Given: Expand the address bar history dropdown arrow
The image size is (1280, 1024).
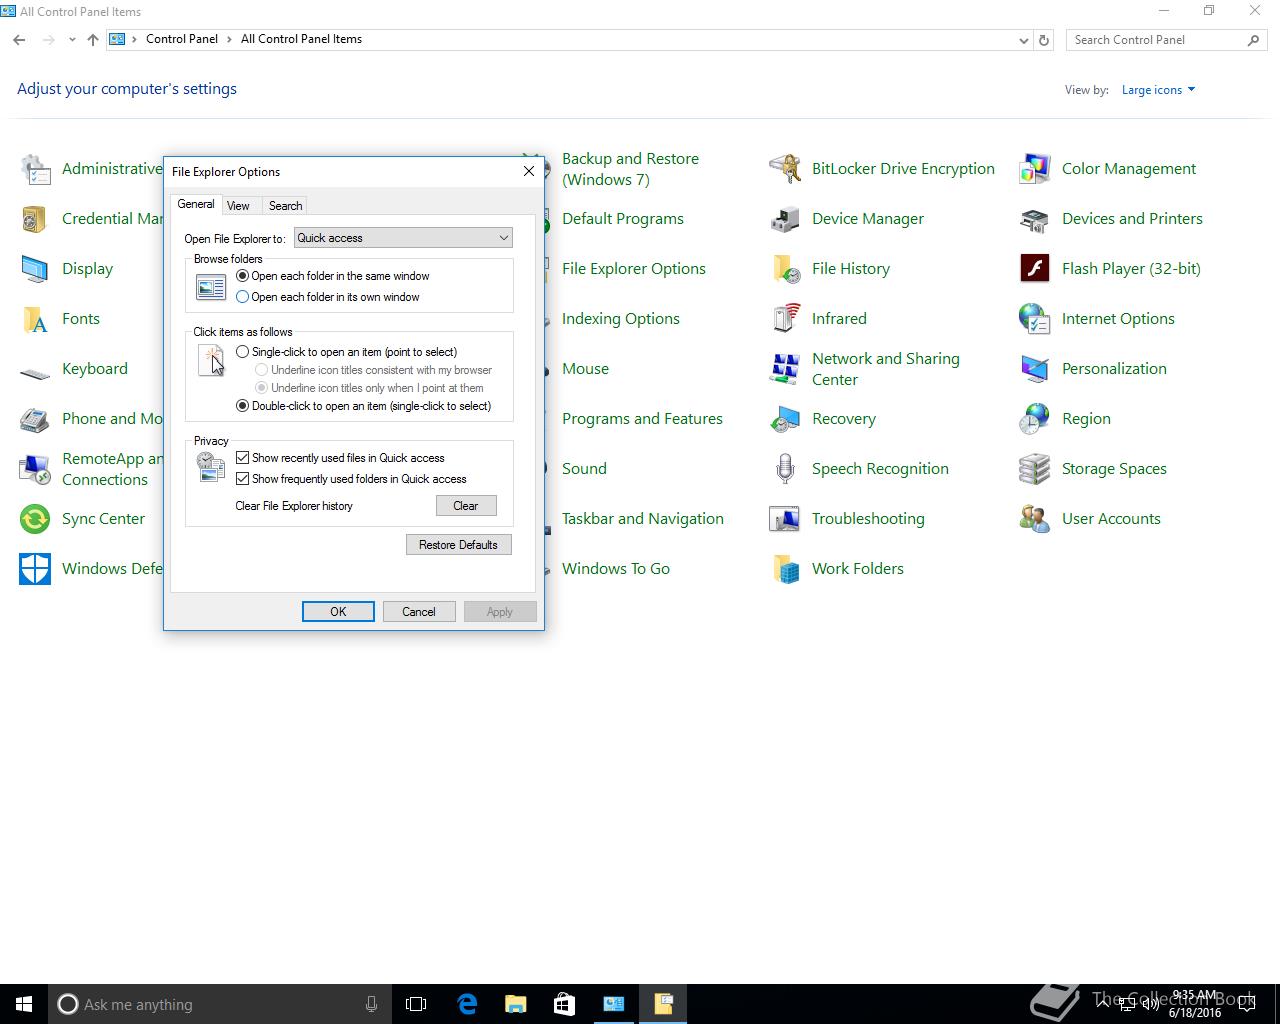Looking at the screenshot, I should point(1023,40).
